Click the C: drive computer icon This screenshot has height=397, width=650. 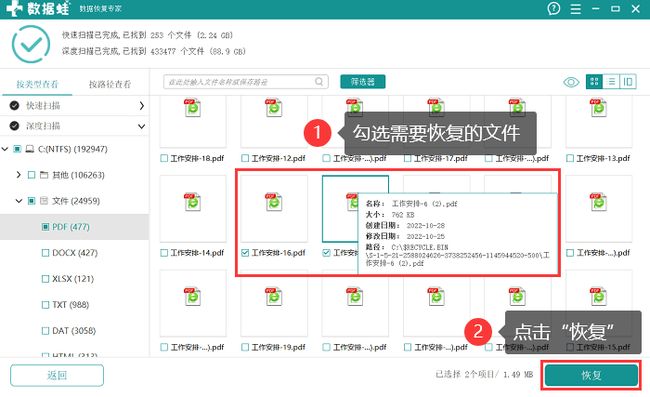coord(30,149)
